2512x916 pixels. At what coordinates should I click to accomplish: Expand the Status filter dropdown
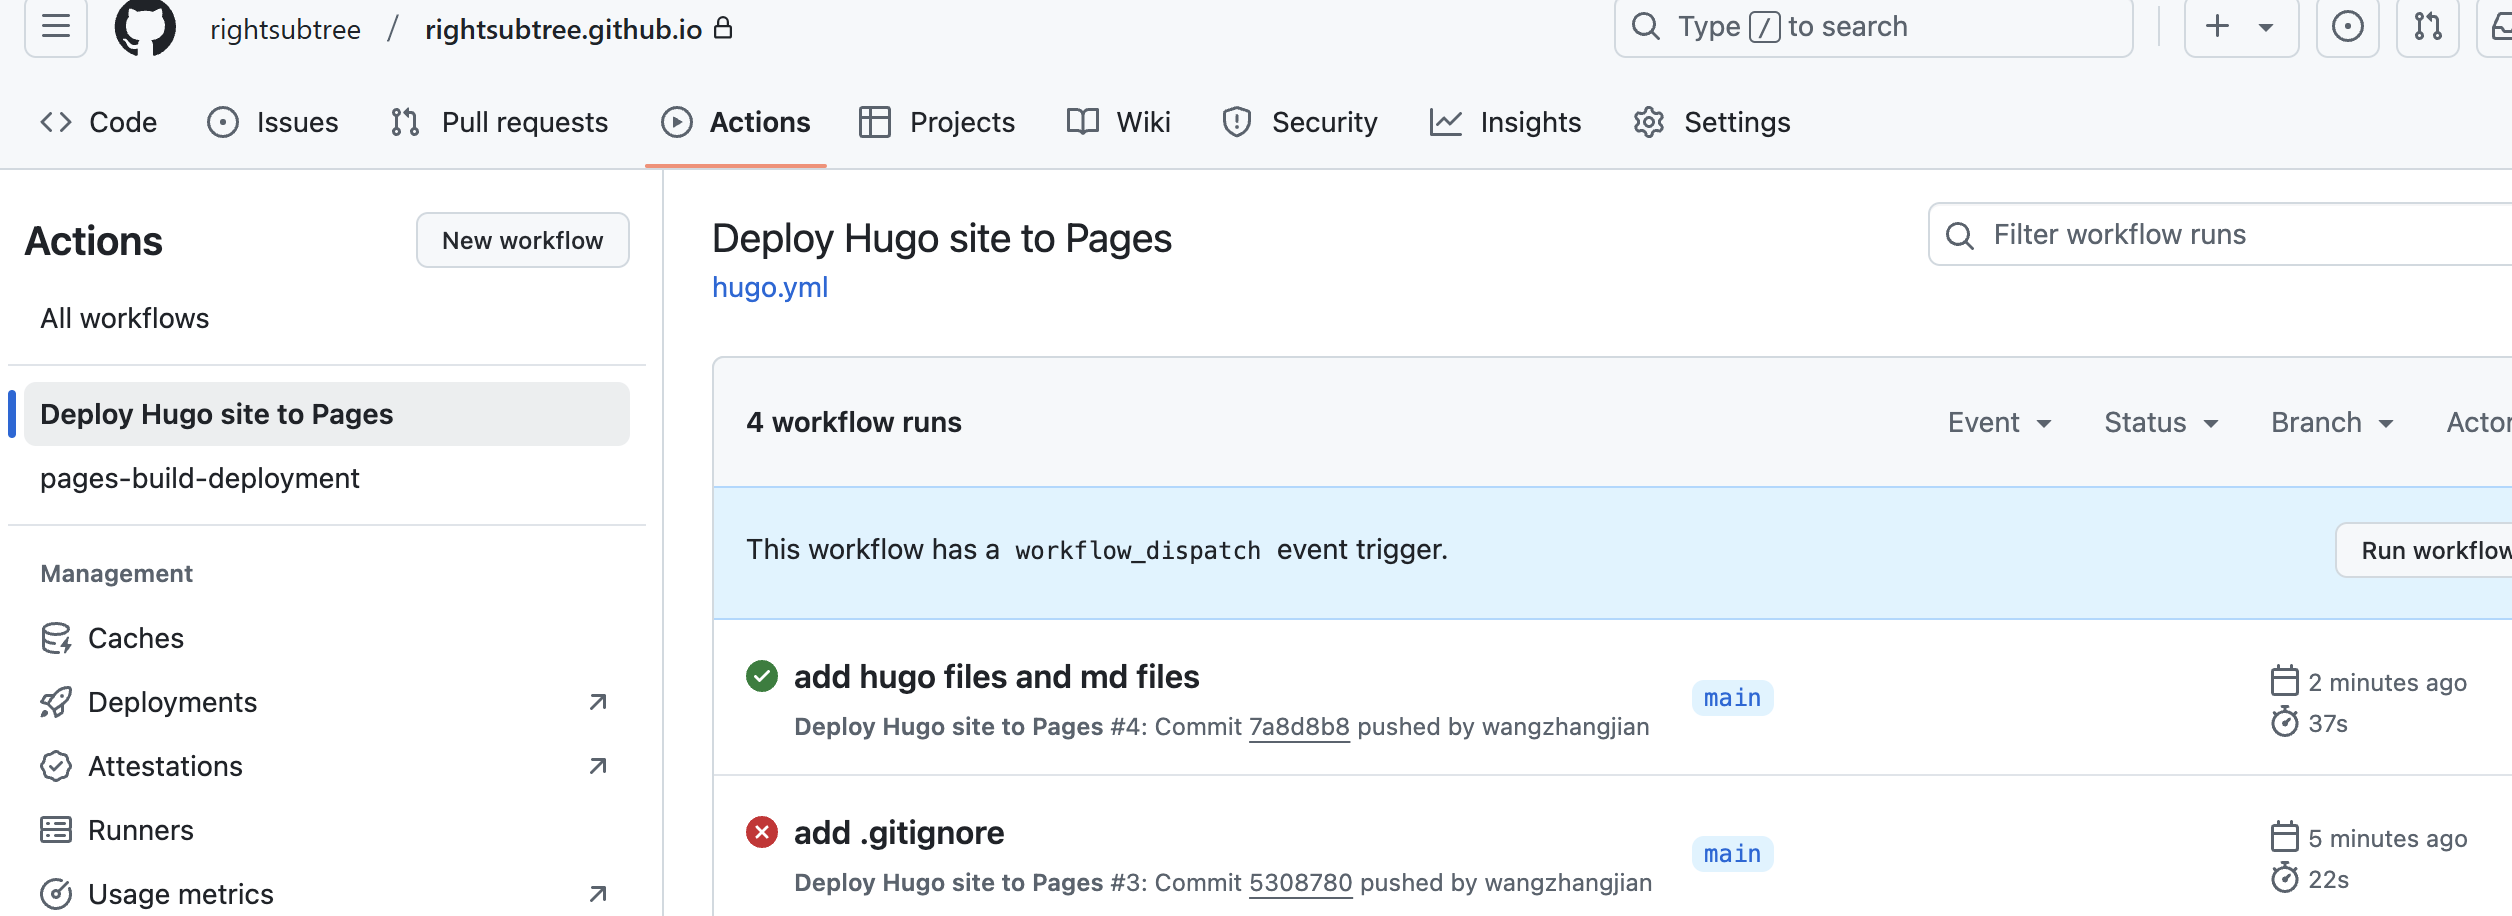click(2162, 422)
